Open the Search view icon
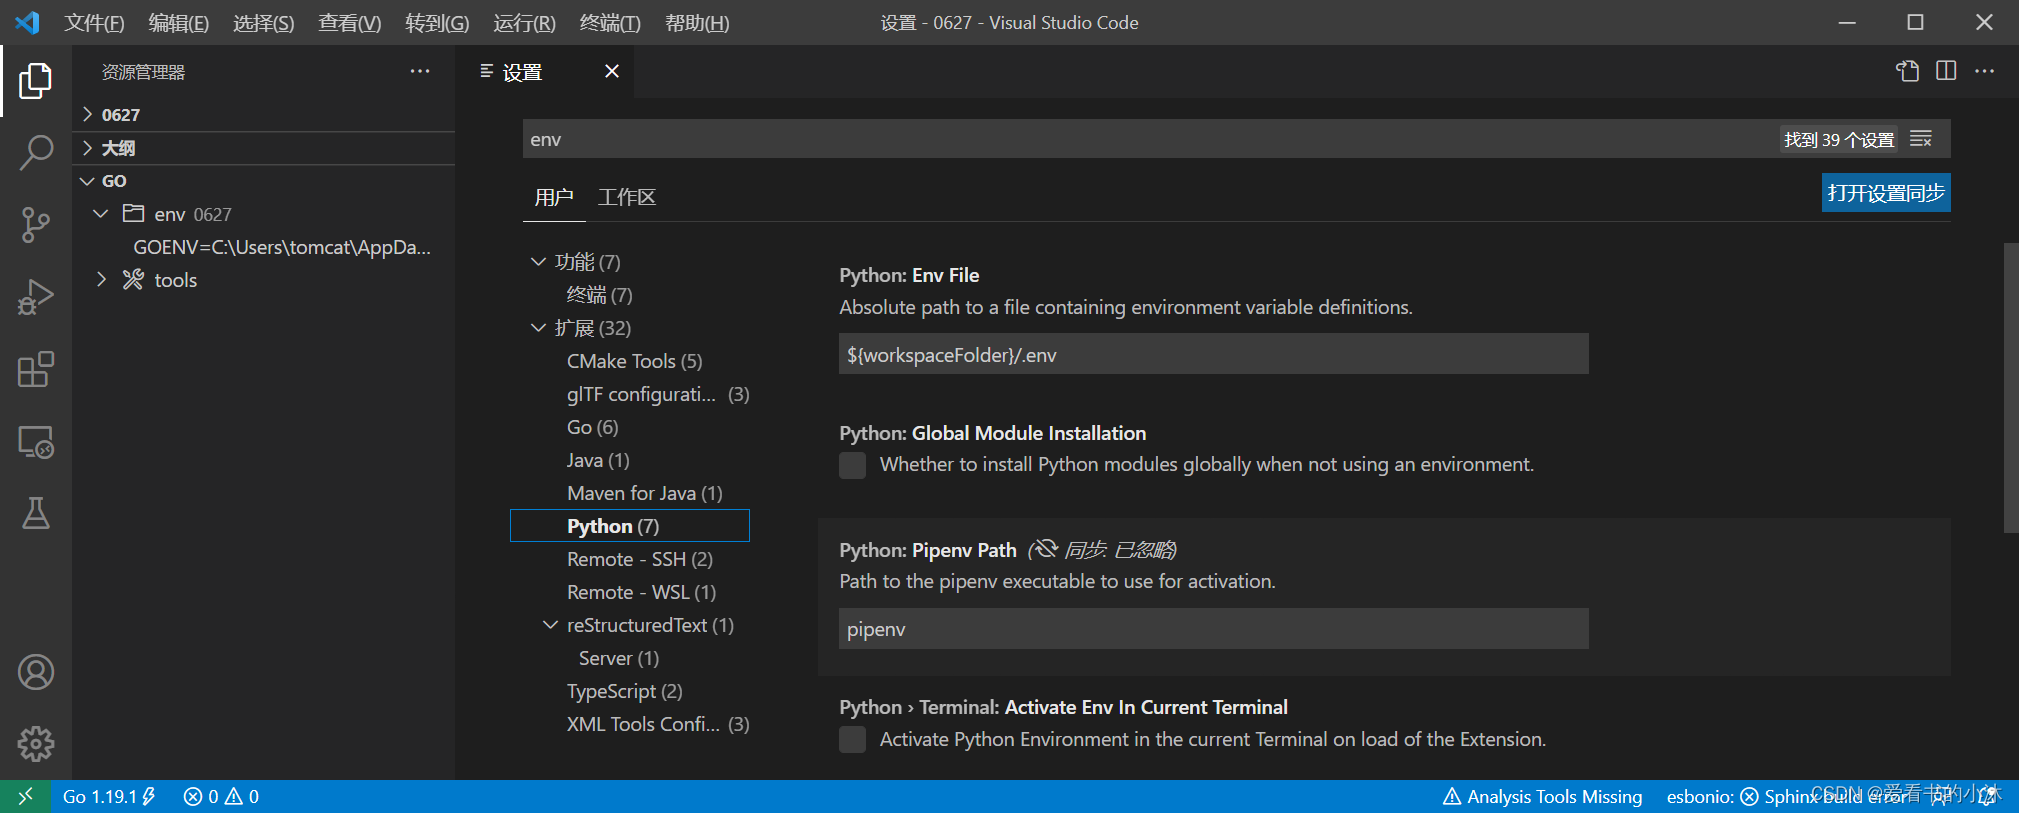The width and height of the screenshot is (2019, 813). coord(35,153)
